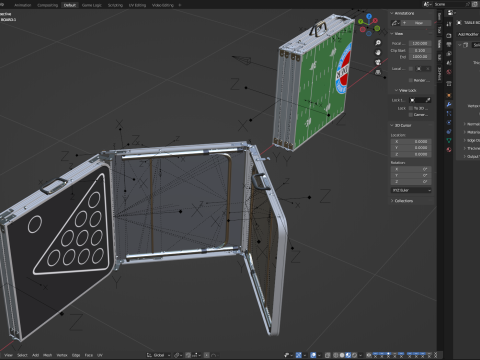Toggle the camera view icon
Viewport: 480px width, 360px height.
pyautogui.click(x=378, y=62)
